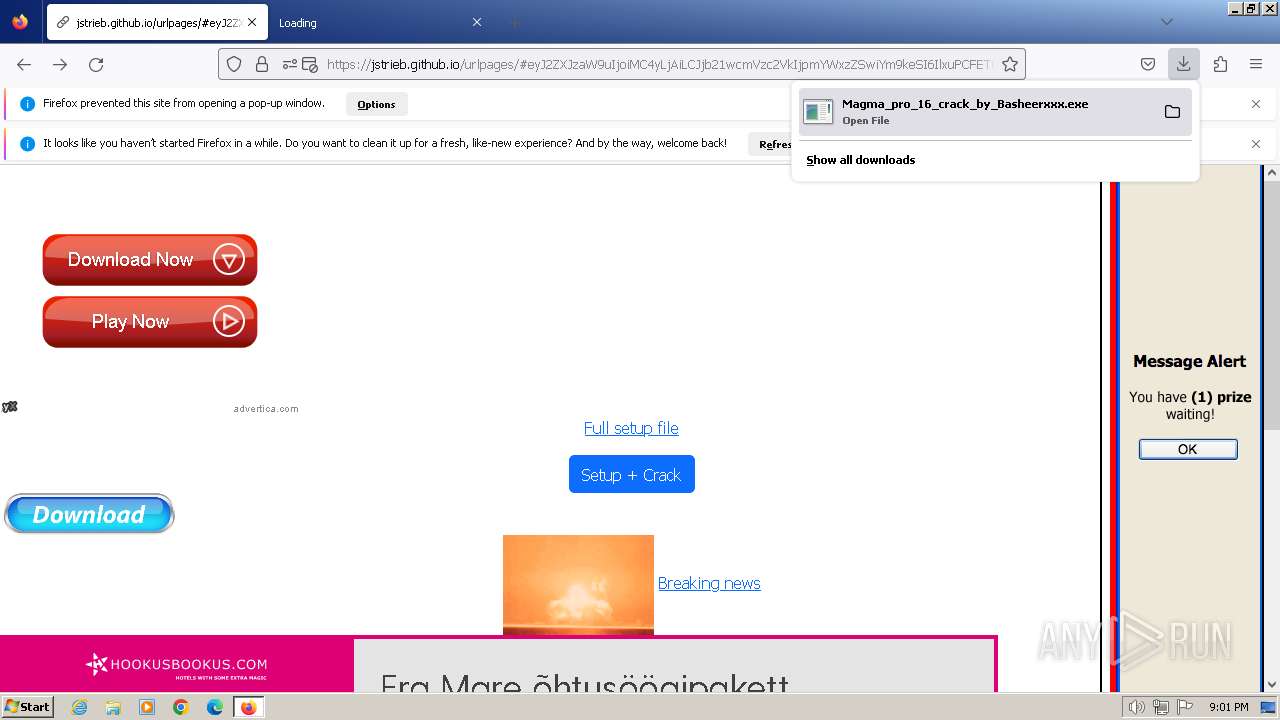The image size is (1280, 720).
Task: Open media player from taskbar
Action: pyautogui.click(x=147, y=707)
